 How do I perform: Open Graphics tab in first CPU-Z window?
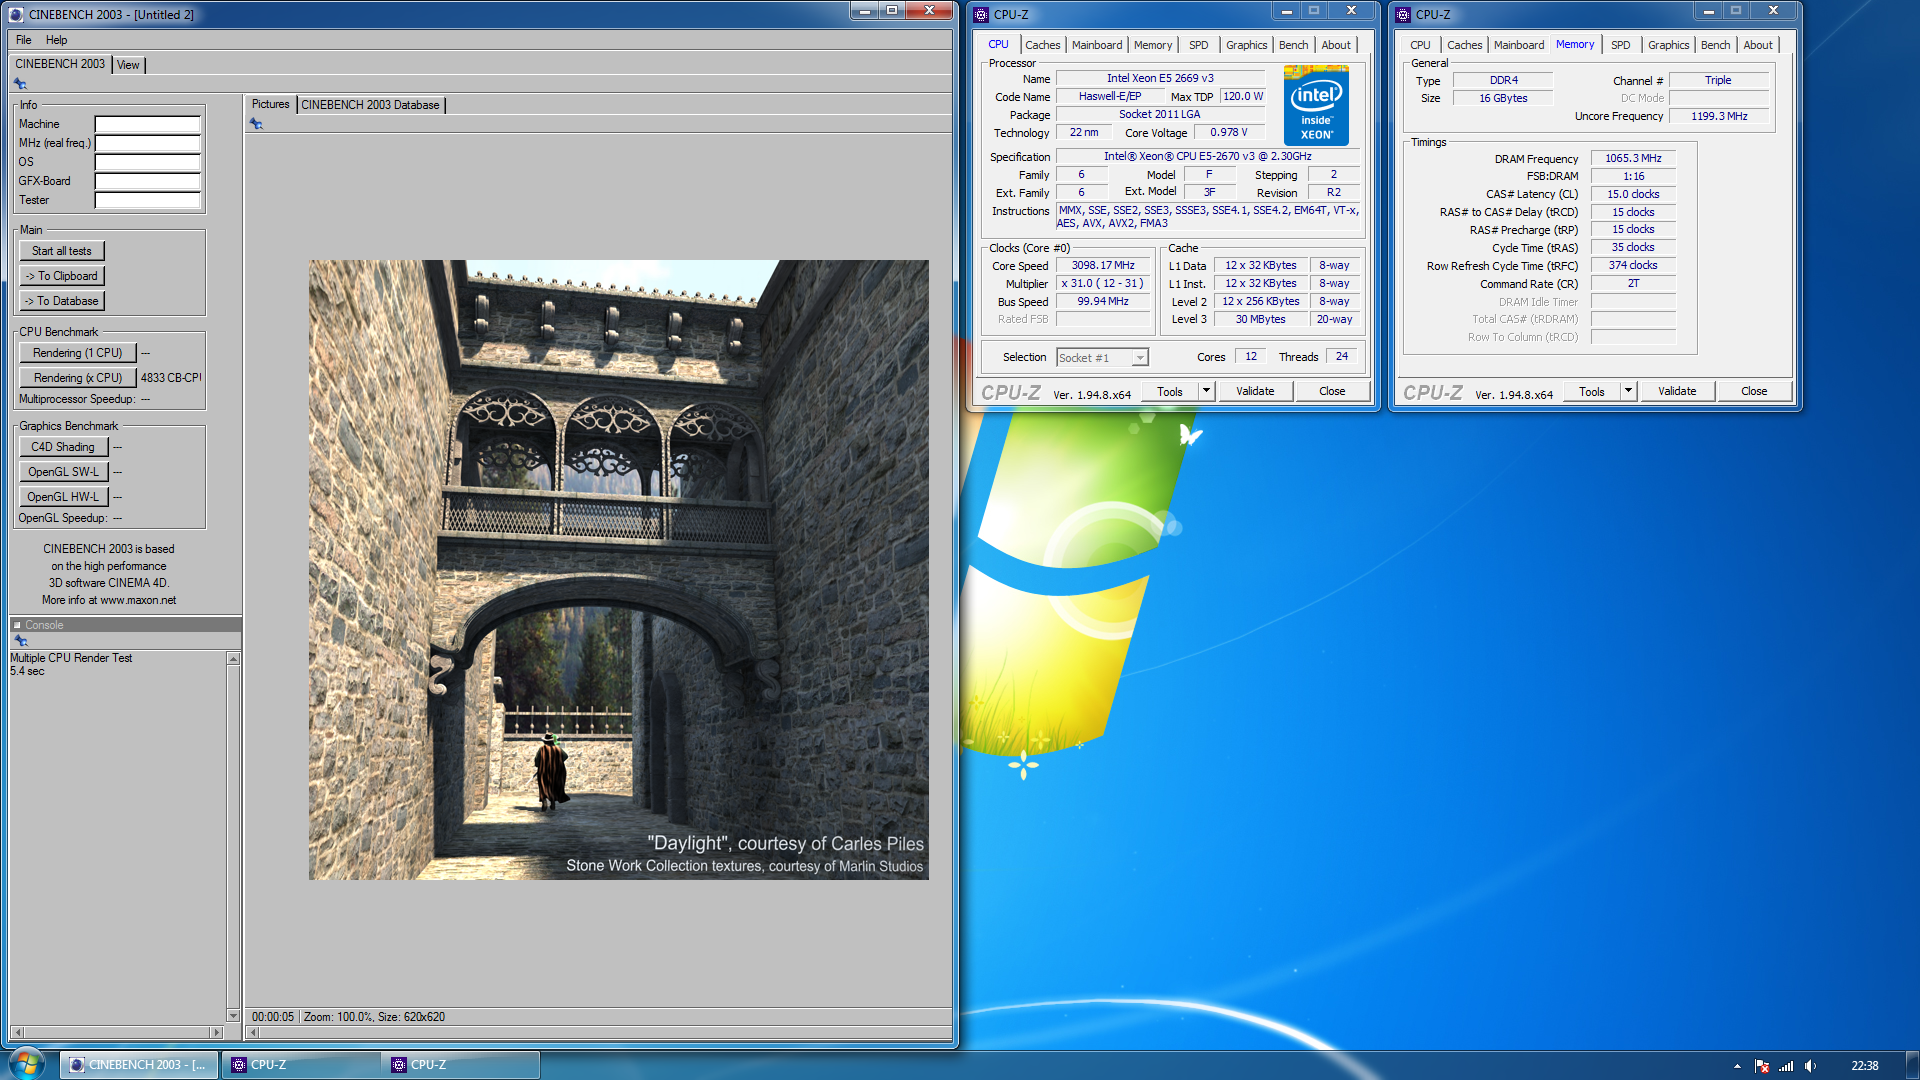coord(1247,45)
